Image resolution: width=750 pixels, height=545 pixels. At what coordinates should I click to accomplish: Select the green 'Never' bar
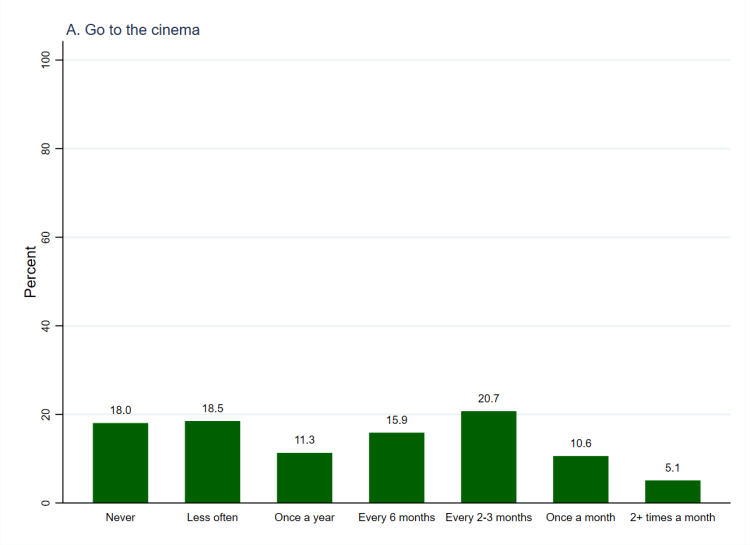[120, 463]
